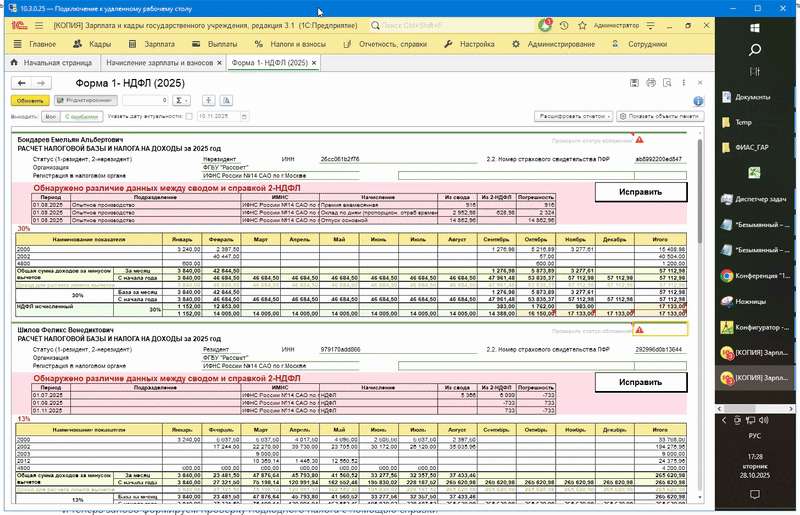Save report using the floppy disk icon
The height and width of the screenshot is (515, 800).
(634, 83)
